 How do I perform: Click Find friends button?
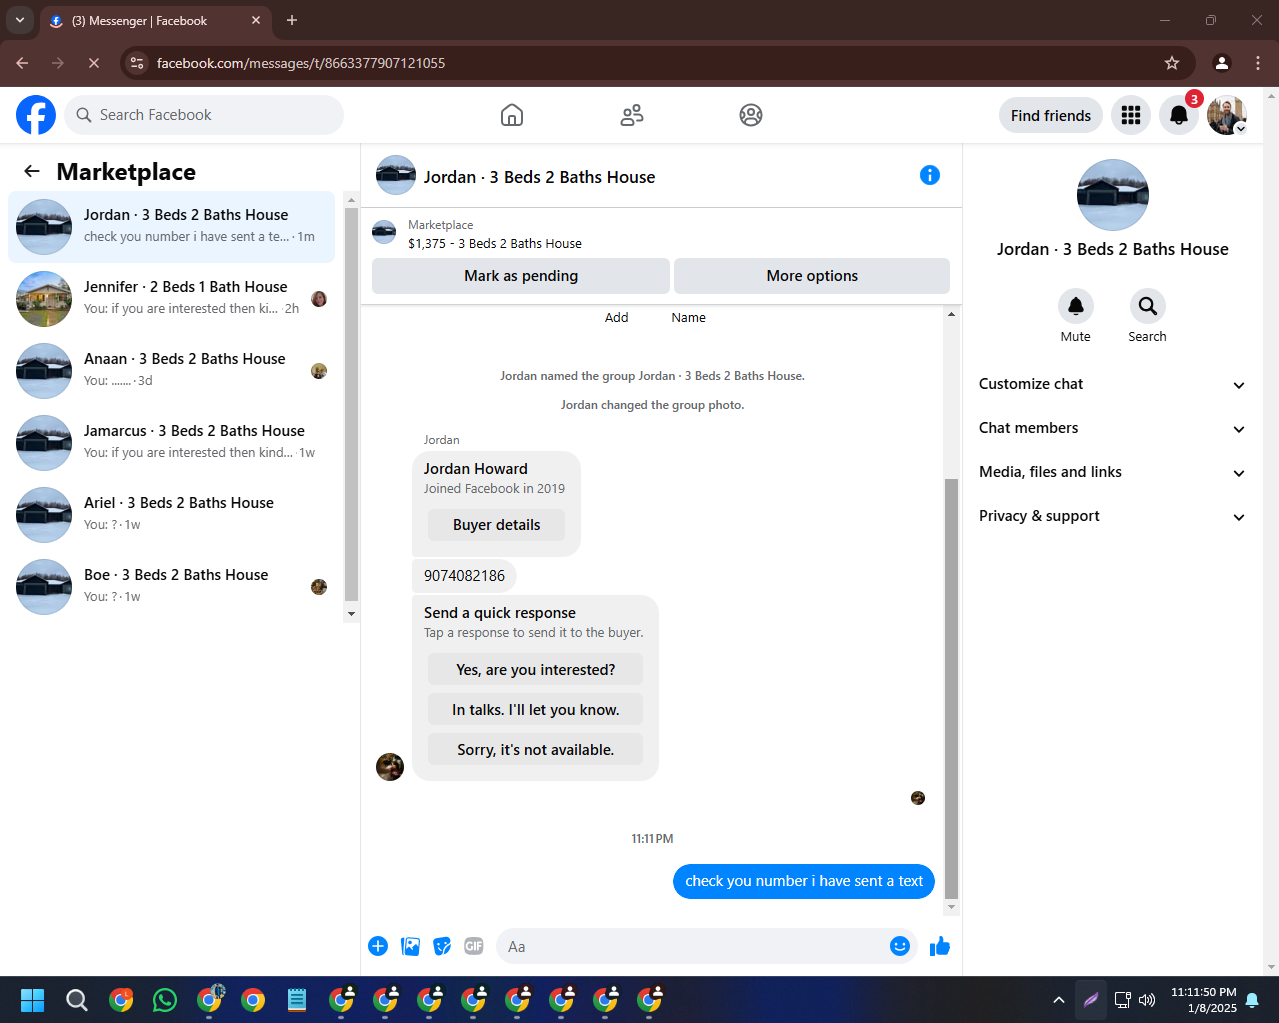(x=1051, y=115)
